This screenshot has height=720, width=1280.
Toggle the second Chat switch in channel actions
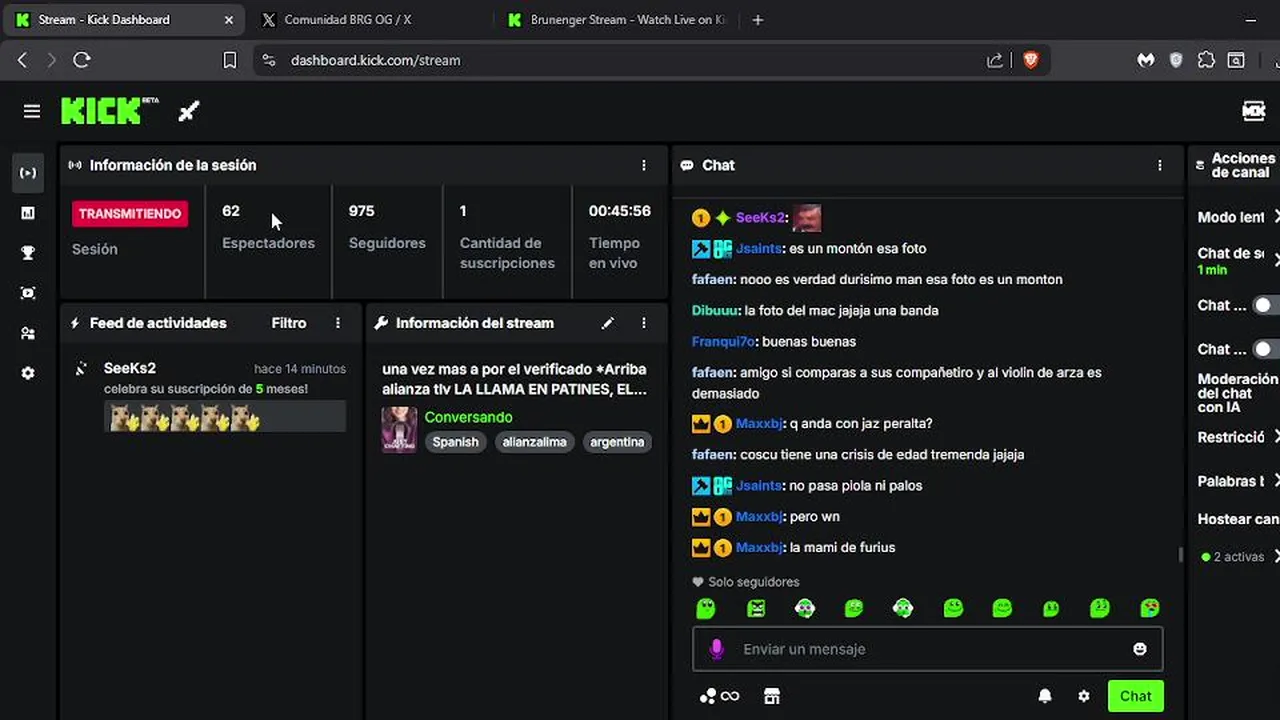1265,349
